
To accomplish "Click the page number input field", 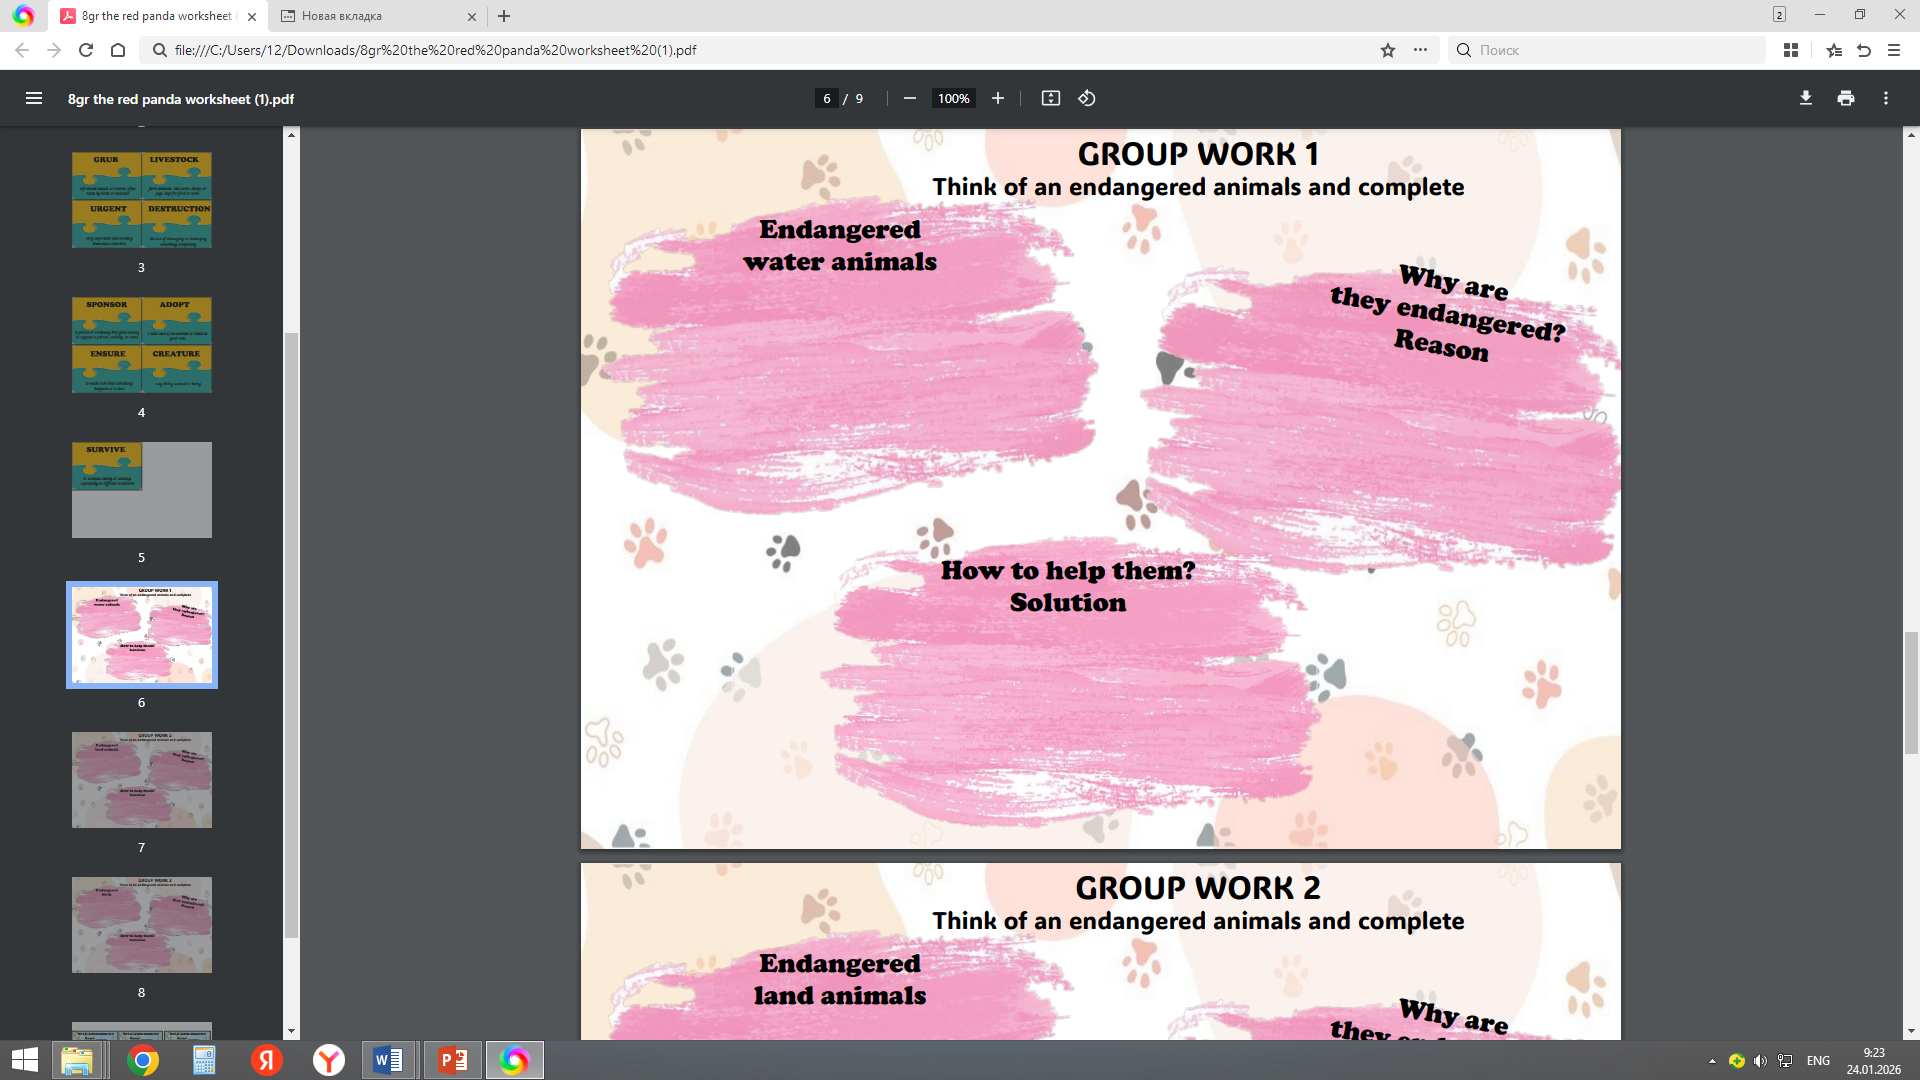I will 826,98.
